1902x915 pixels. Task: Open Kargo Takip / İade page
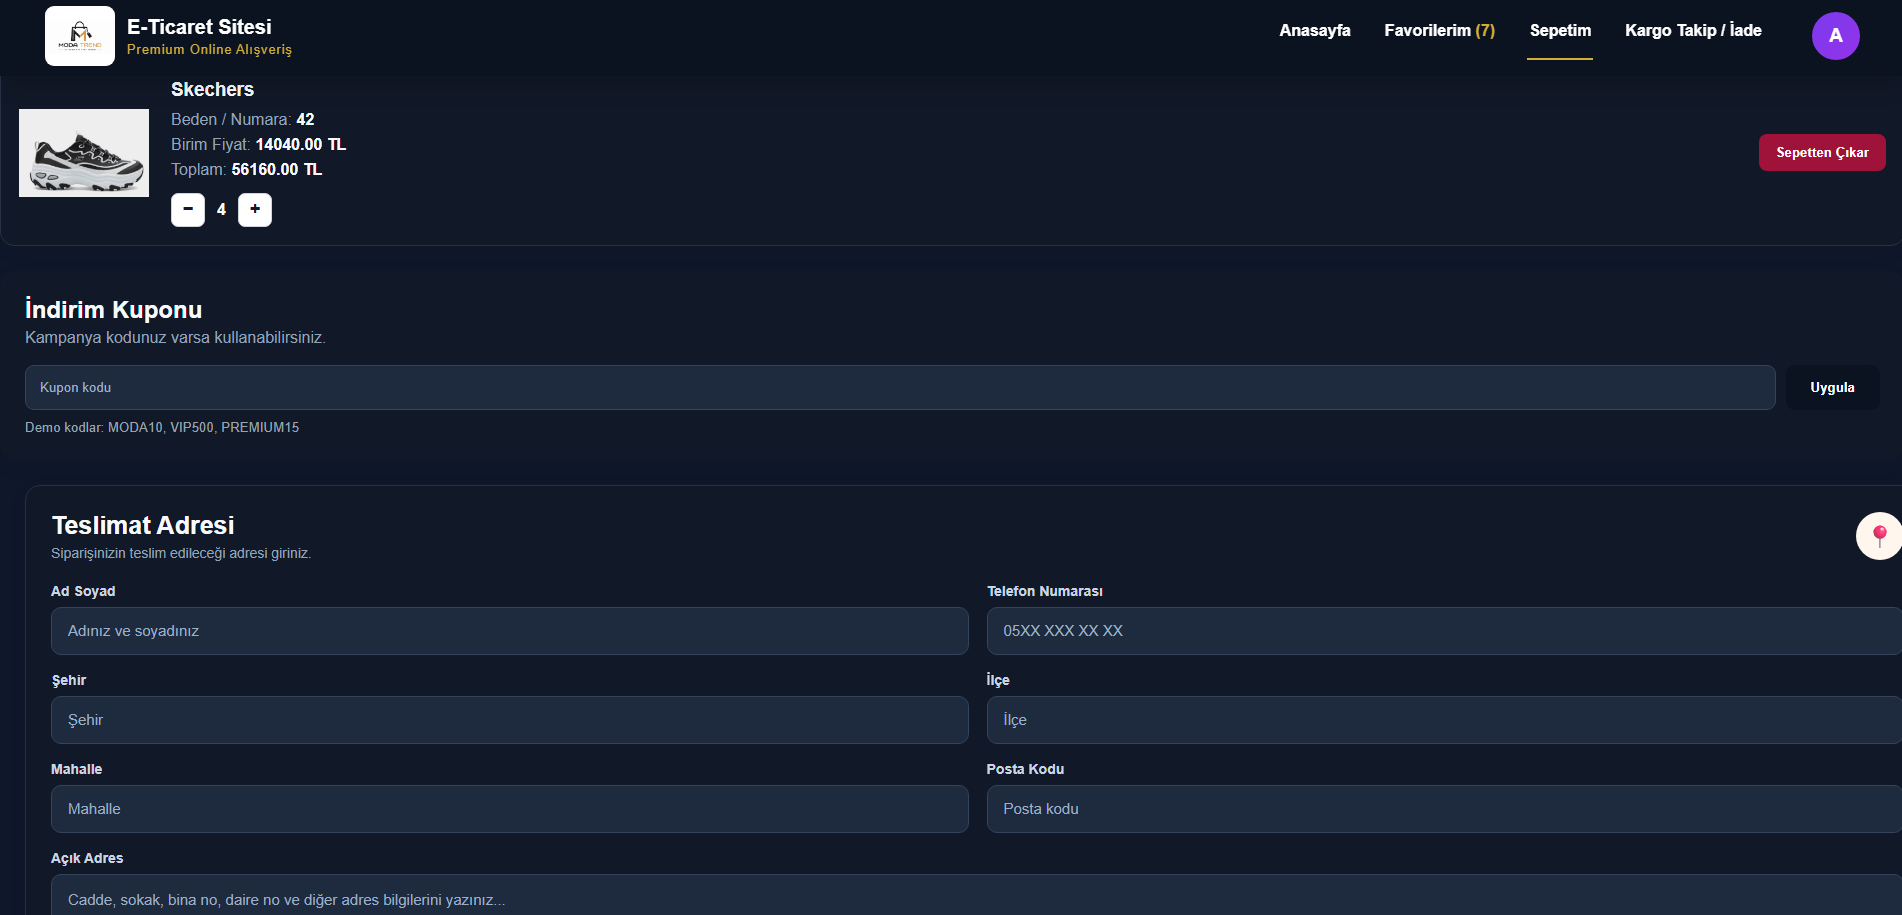tap(1693, 30)
